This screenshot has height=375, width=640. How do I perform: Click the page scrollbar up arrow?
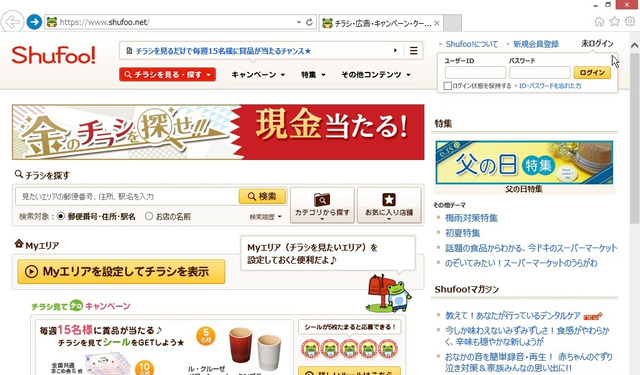point(634,45)
